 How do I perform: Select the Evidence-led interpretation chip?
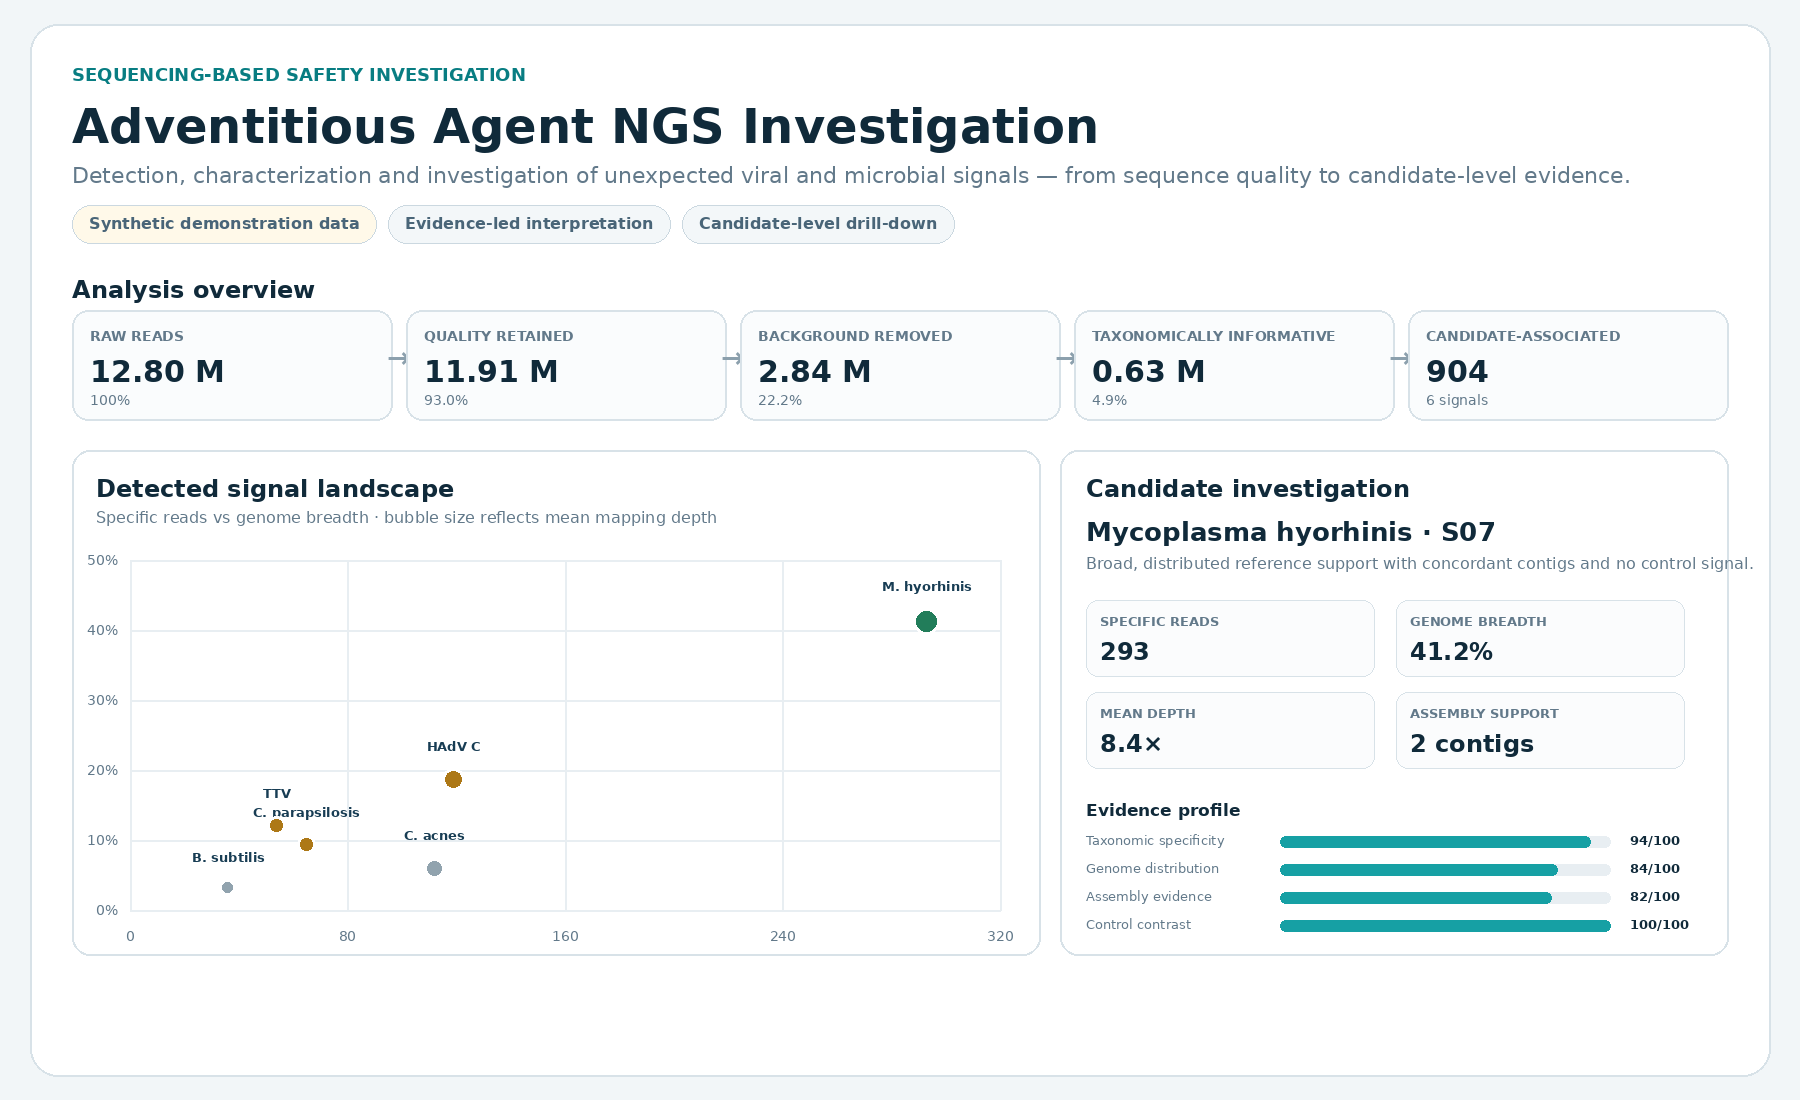pyautogui.click(x=529, y=224)
